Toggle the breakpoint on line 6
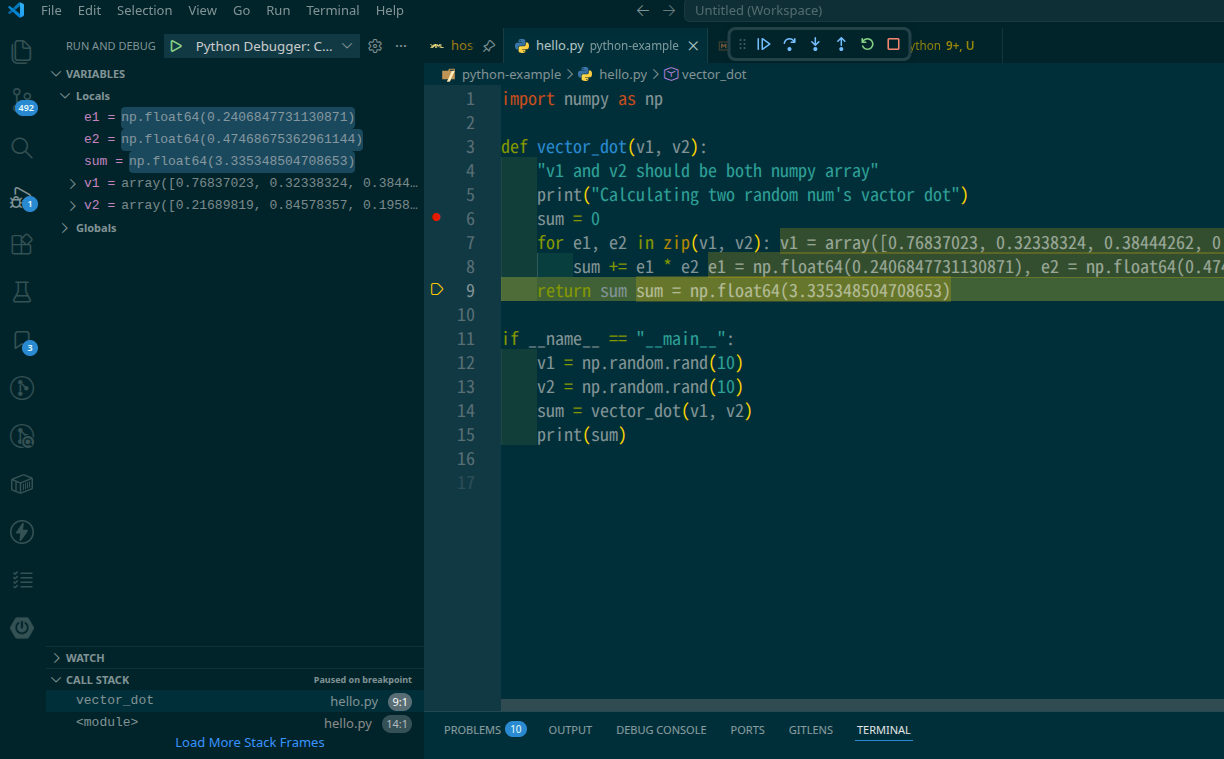The image size is (1224, 759). pos(436,217)
